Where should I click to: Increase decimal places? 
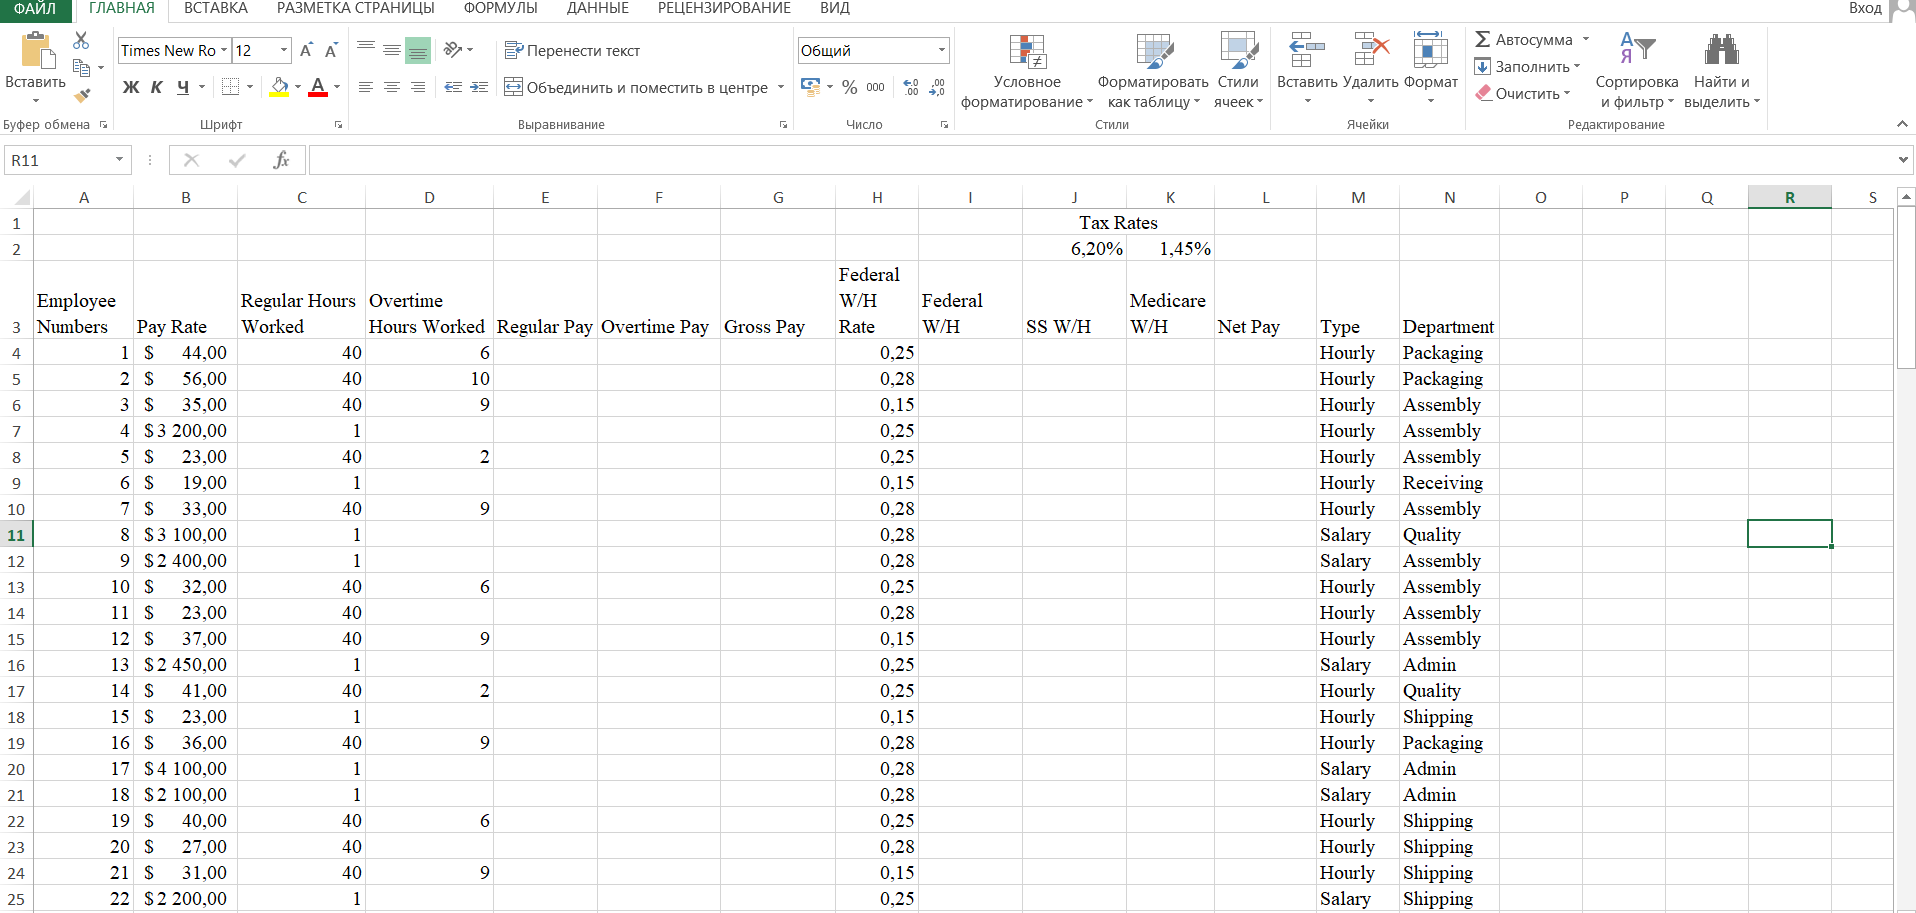click(x=911, y=87)
